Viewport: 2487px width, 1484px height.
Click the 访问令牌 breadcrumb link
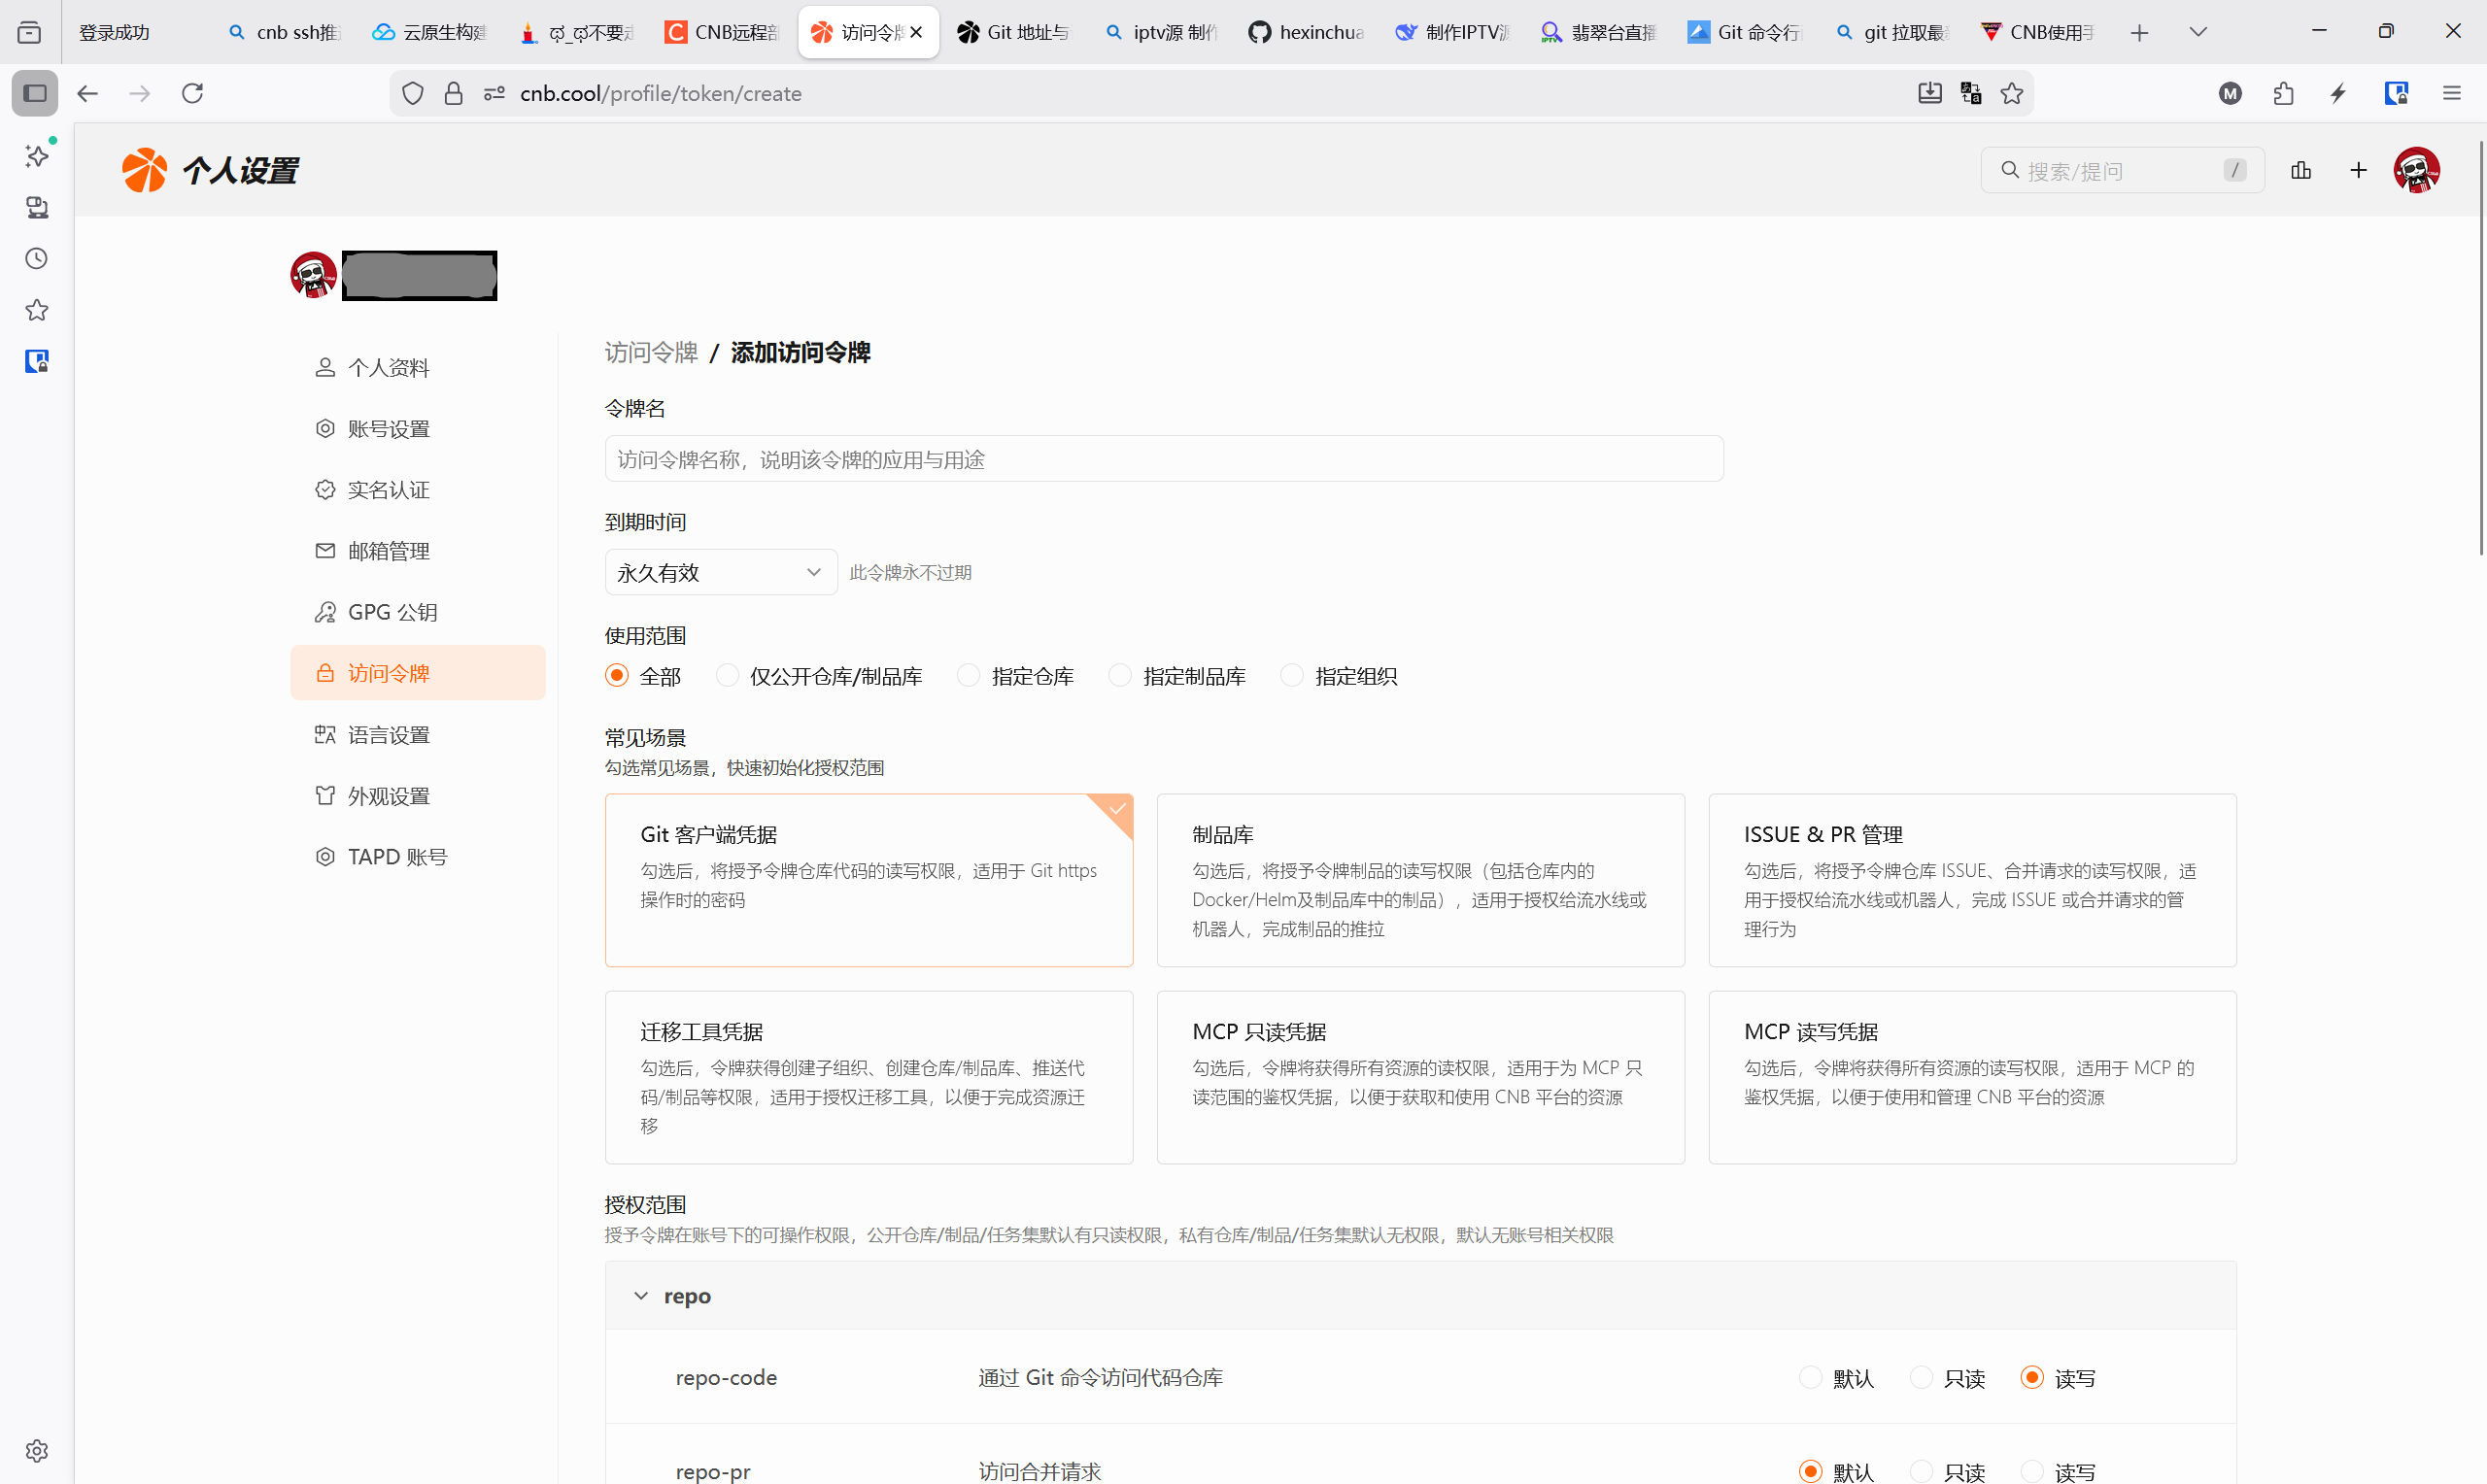tap(651, 352)
